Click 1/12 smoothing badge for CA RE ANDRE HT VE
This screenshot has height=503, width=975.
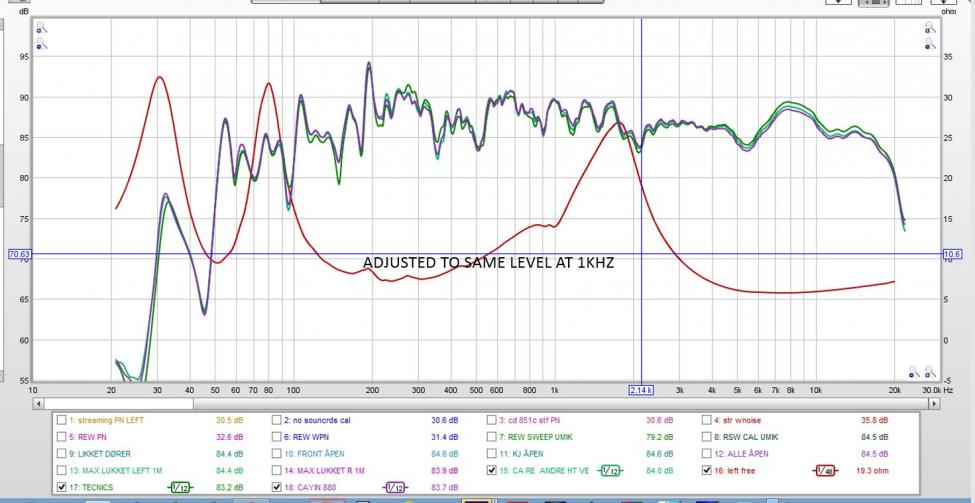(x=611, y=471)
